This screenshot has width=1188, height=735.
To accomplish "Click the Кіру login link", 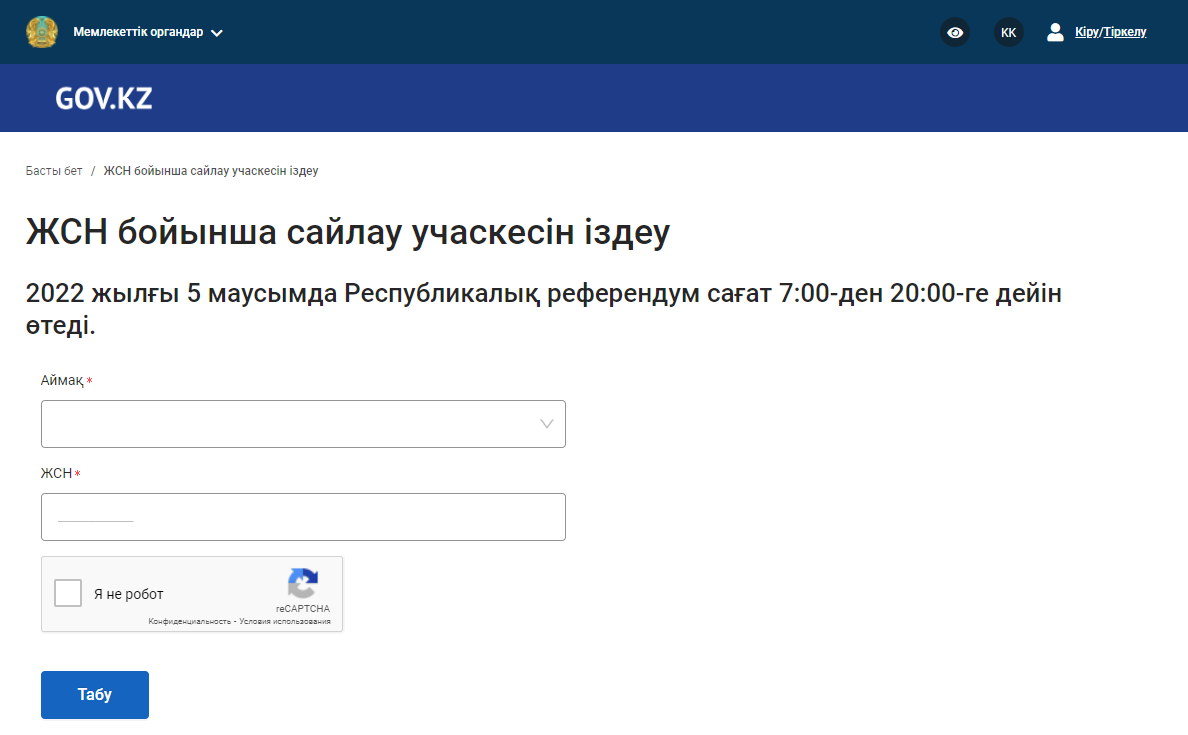I will pos(1086,32).
